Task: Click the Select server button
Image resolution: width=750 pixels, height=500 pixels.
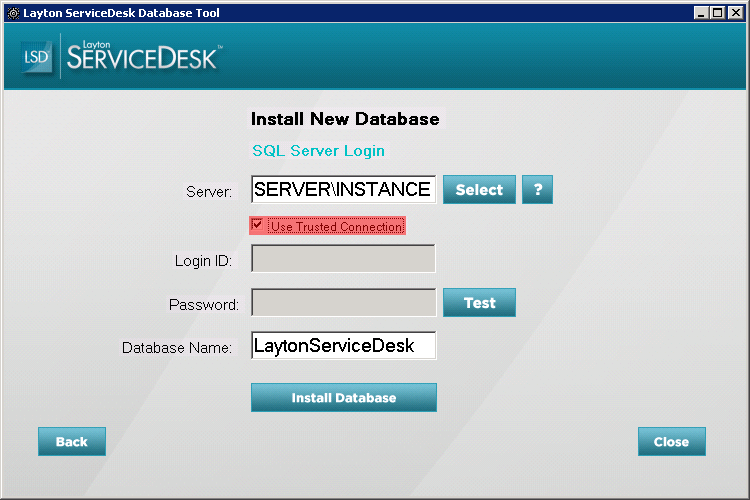Action: coord(479,189)
